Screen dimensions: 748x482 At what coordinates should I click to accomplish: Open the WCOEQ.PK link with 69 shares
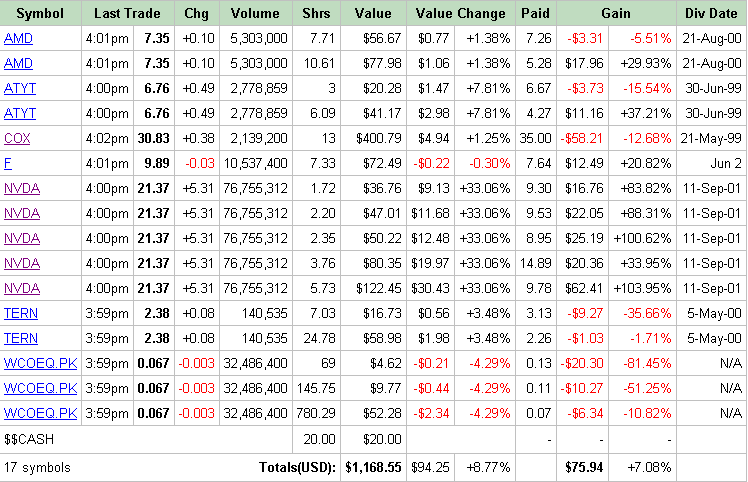coord(41,364)
